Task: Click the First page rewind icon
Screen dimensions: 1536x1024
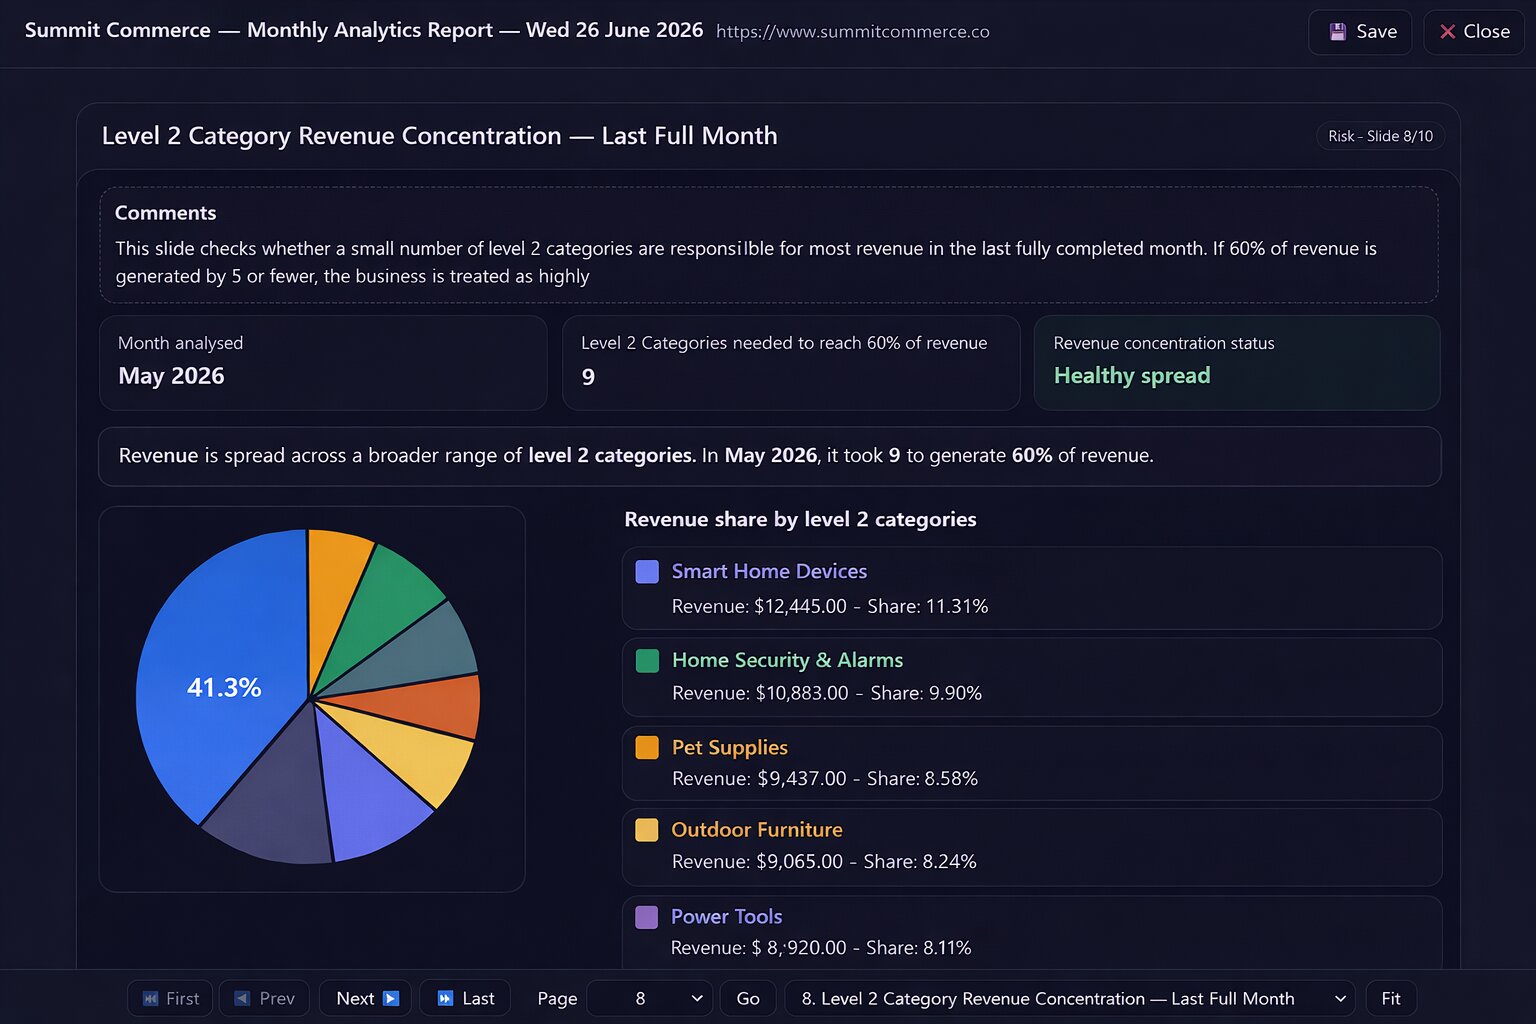Action: click(151, 998)
